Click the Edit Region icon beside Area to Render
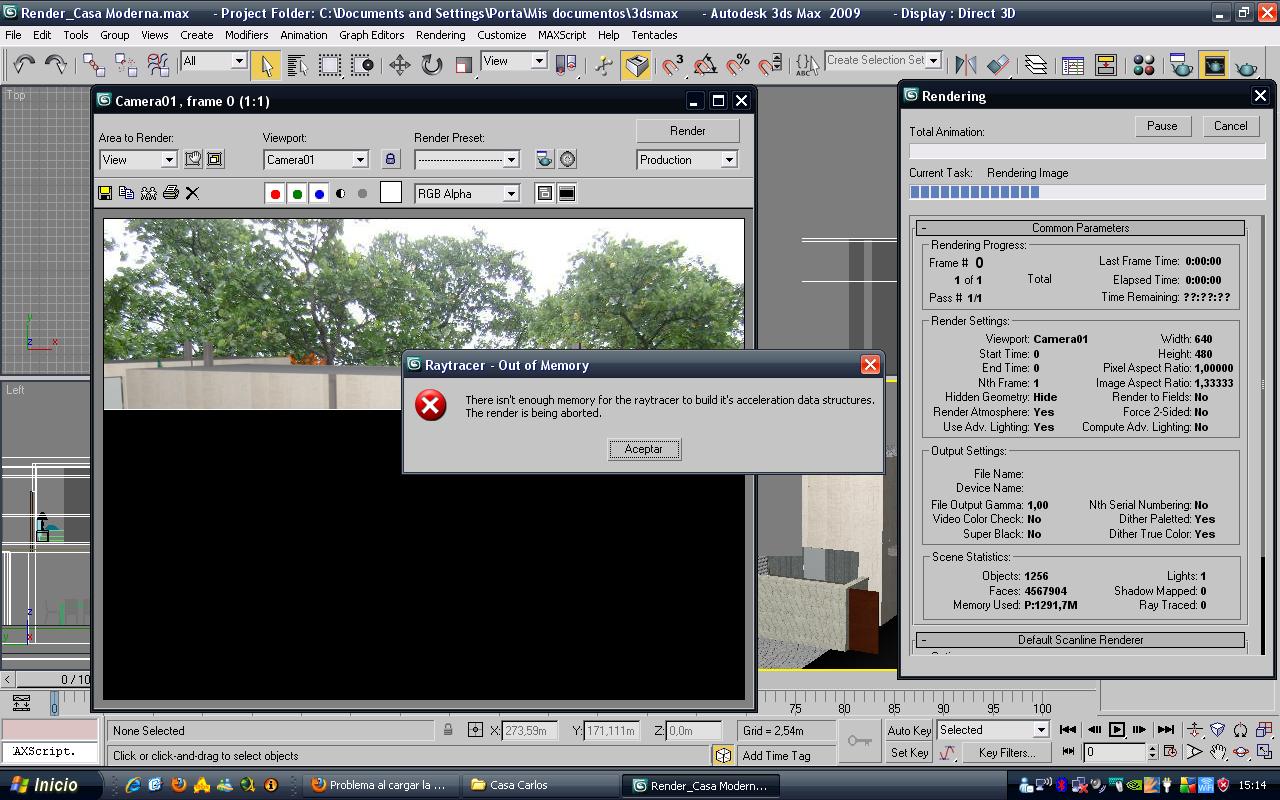Screen dimensions: 1280x800 pos(193,159)
